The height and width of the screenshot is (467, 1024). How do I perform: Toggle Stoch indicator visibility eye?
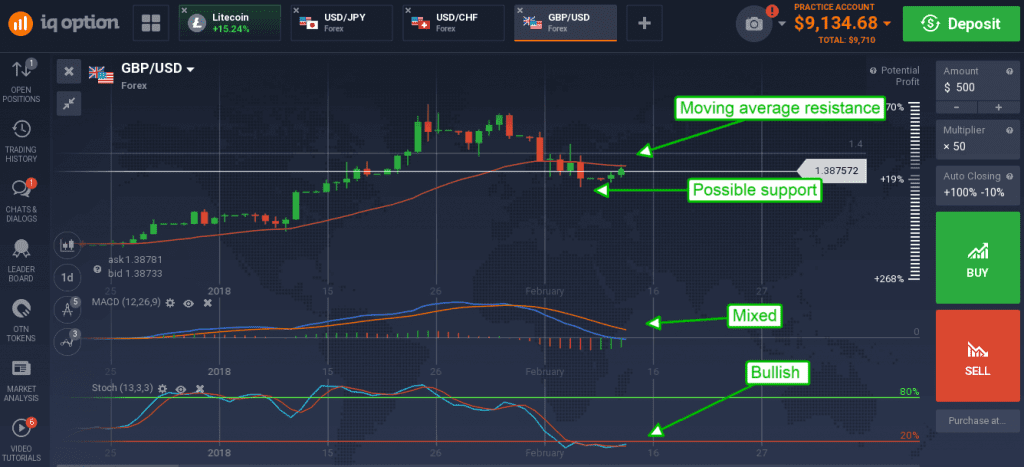pos(181,389)
